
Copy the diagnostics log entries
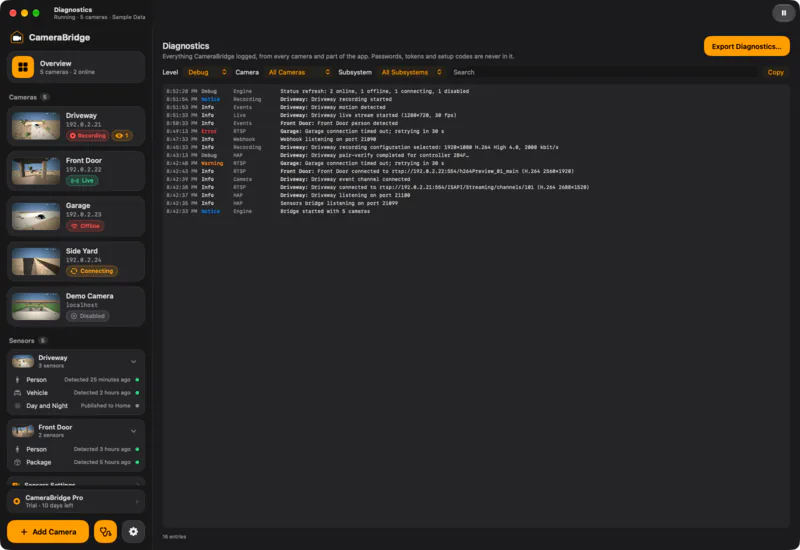tap(775, 72)
